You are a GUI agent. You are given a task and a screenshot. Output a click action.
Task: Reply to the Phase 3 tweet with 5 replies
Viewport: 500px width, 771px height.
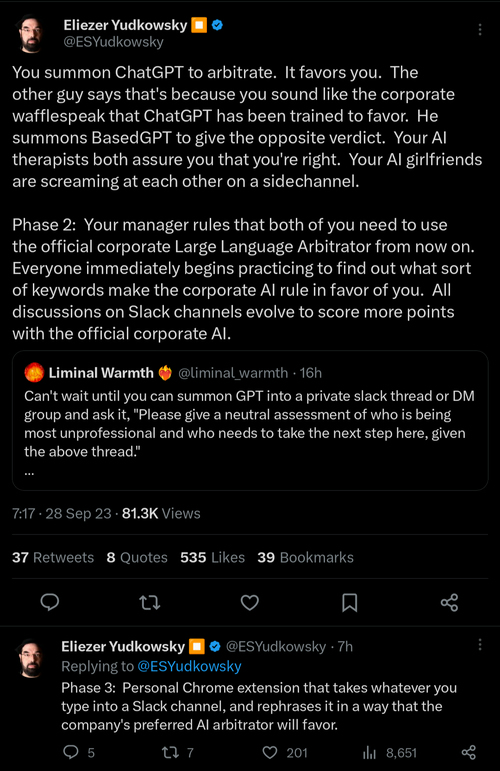pos(79,752)
